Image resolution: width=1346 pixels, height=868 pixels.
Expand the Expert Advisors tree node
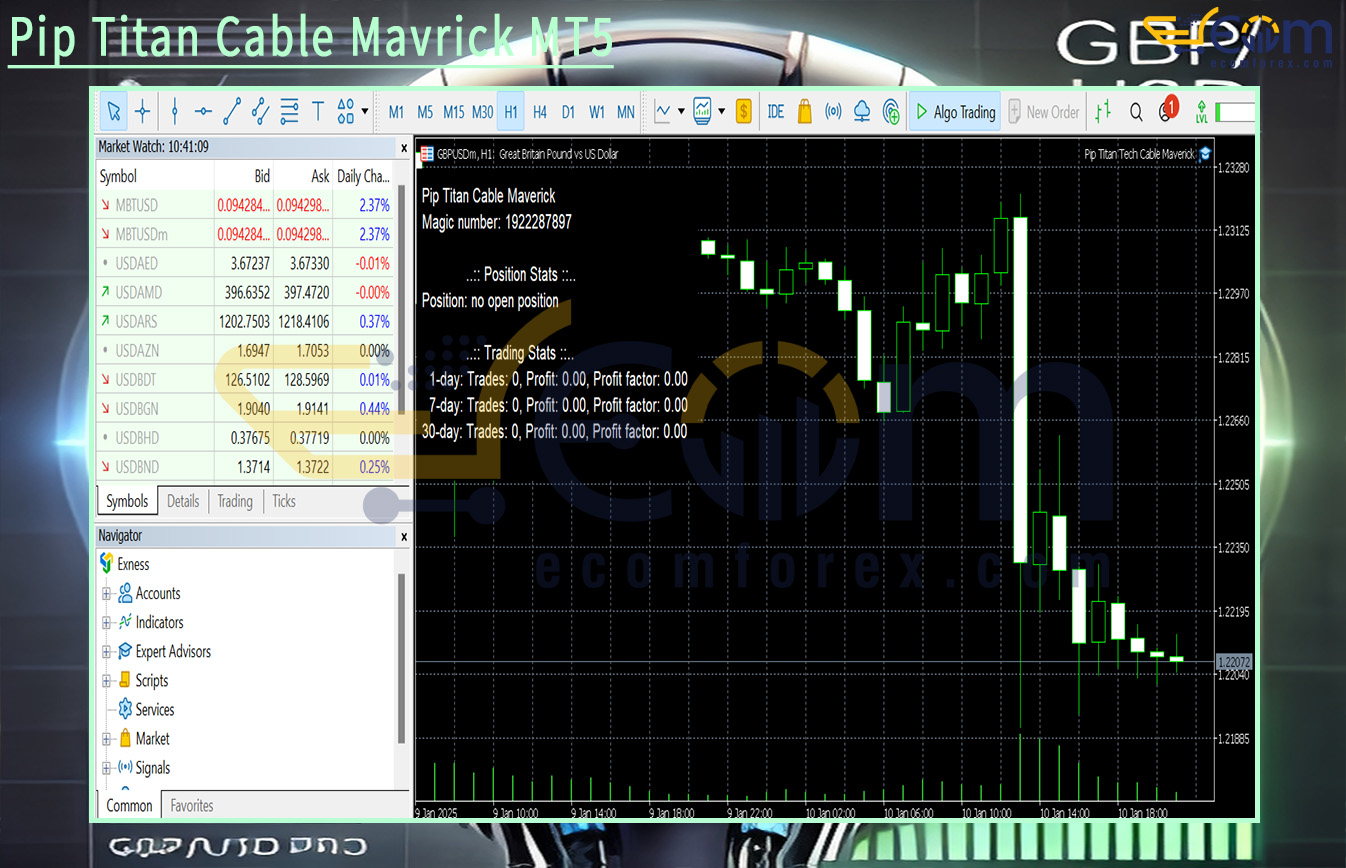(107, 652)
